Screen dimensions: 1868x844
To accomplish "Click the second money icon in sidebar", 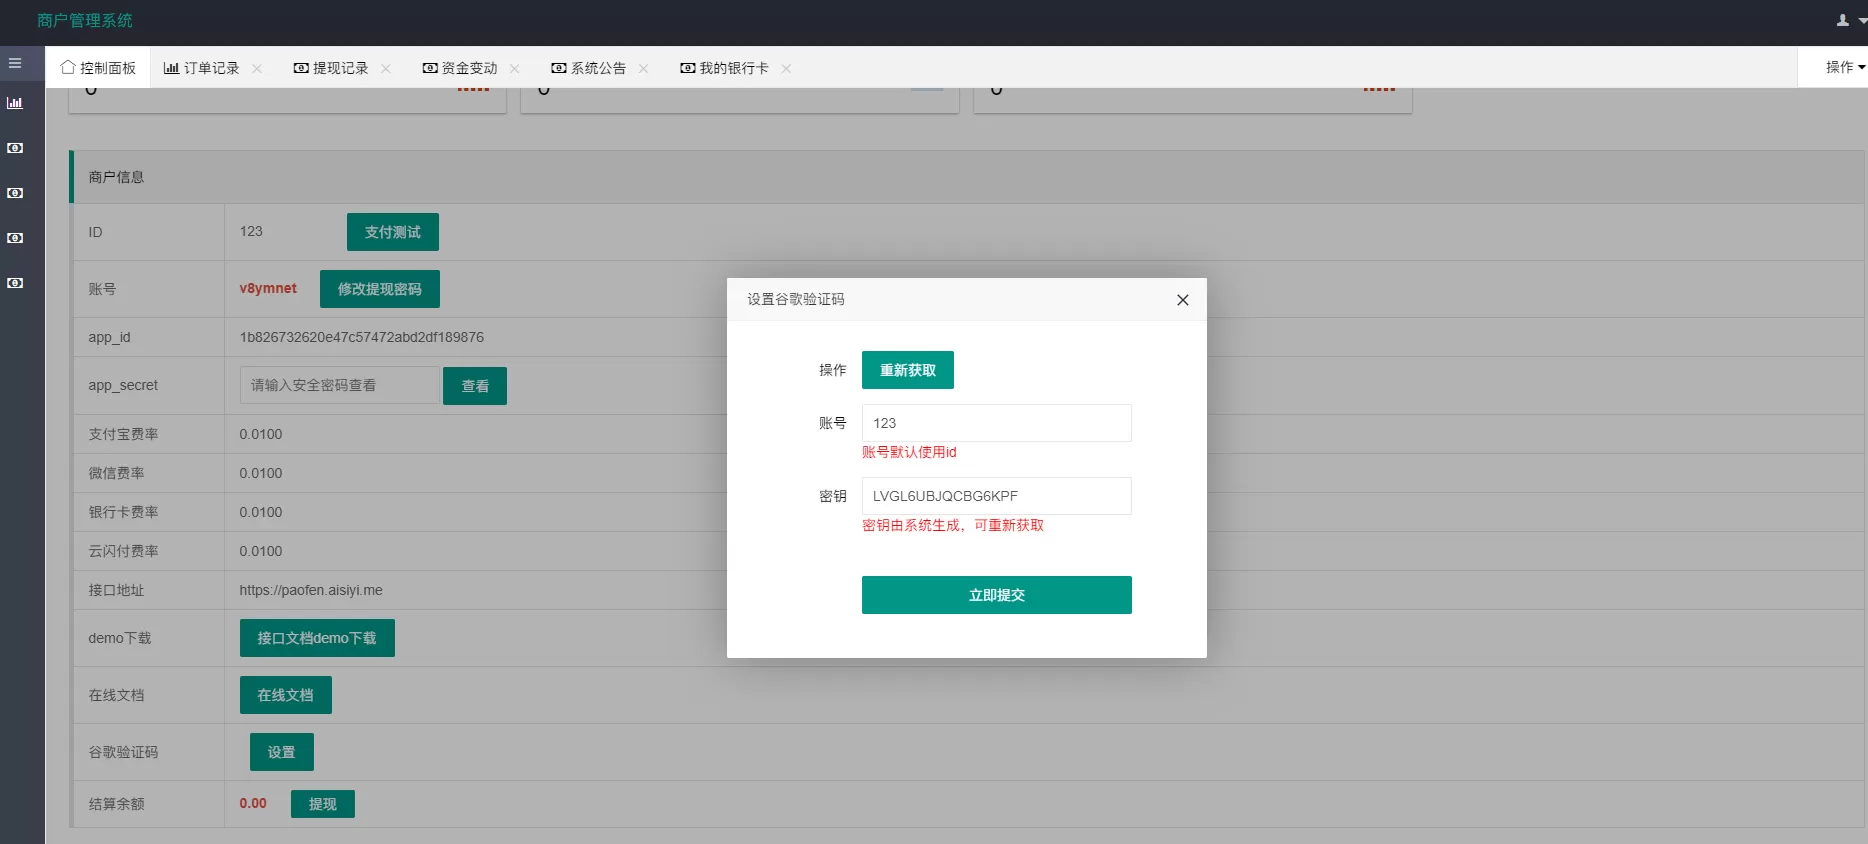I will [x=15, y=193].
